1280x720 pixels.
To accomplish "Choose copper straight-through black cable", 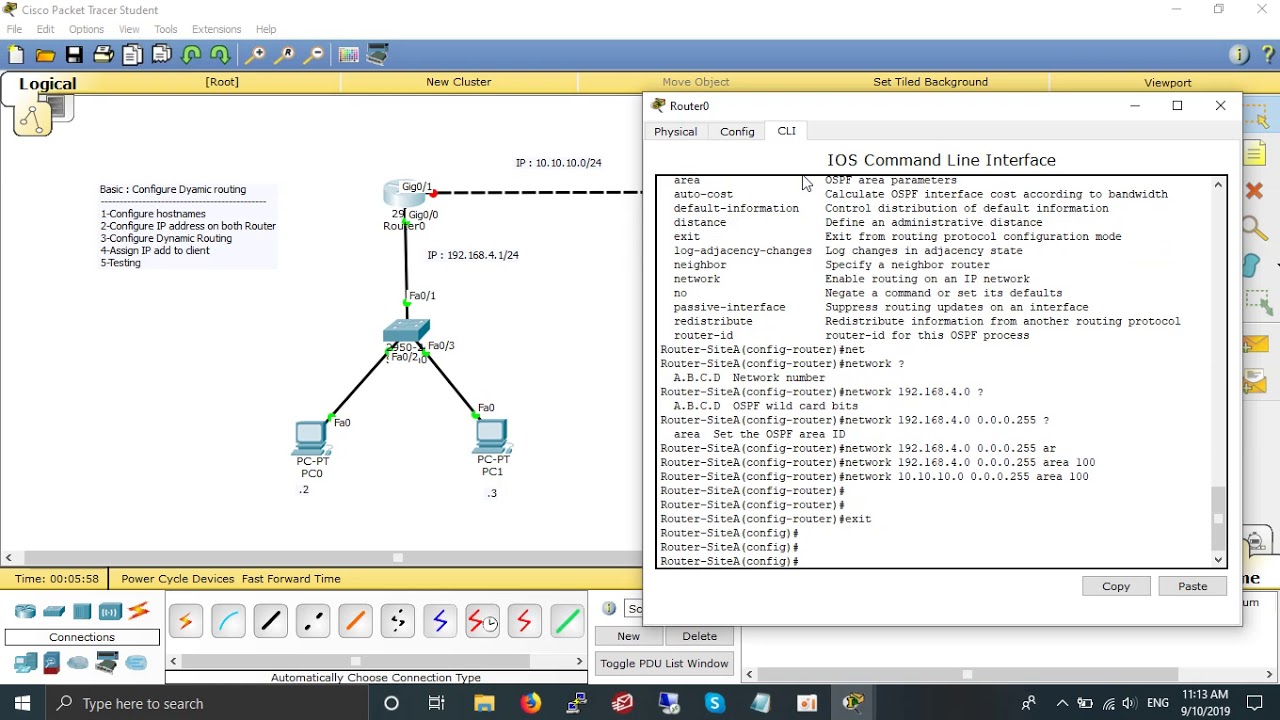I will [270, 621].
